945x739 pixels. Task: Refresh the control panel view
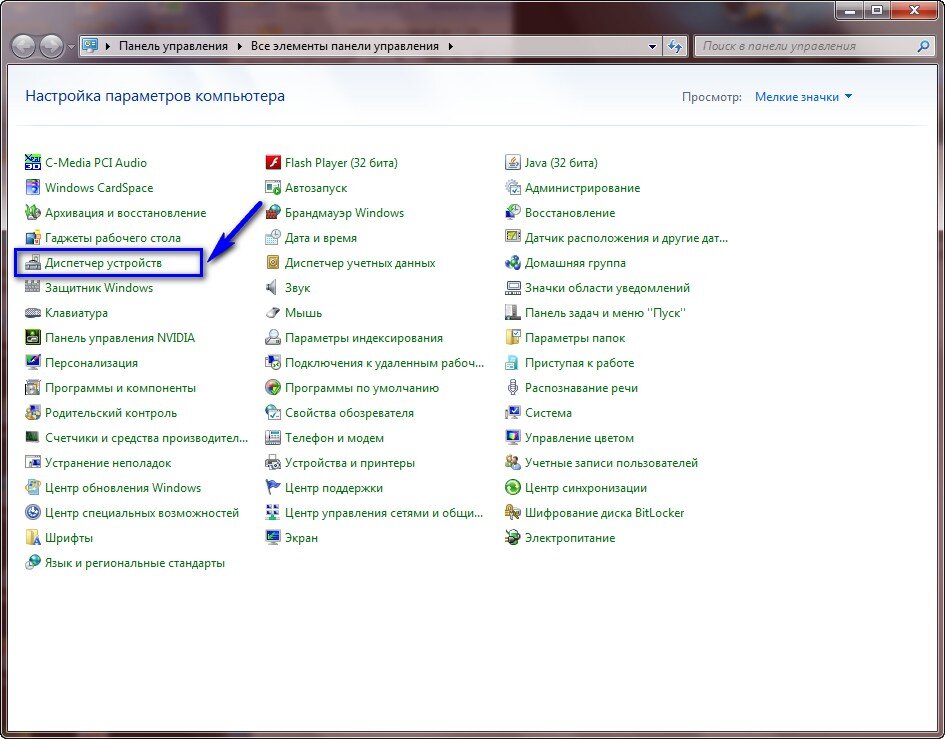tap(676, 46)
